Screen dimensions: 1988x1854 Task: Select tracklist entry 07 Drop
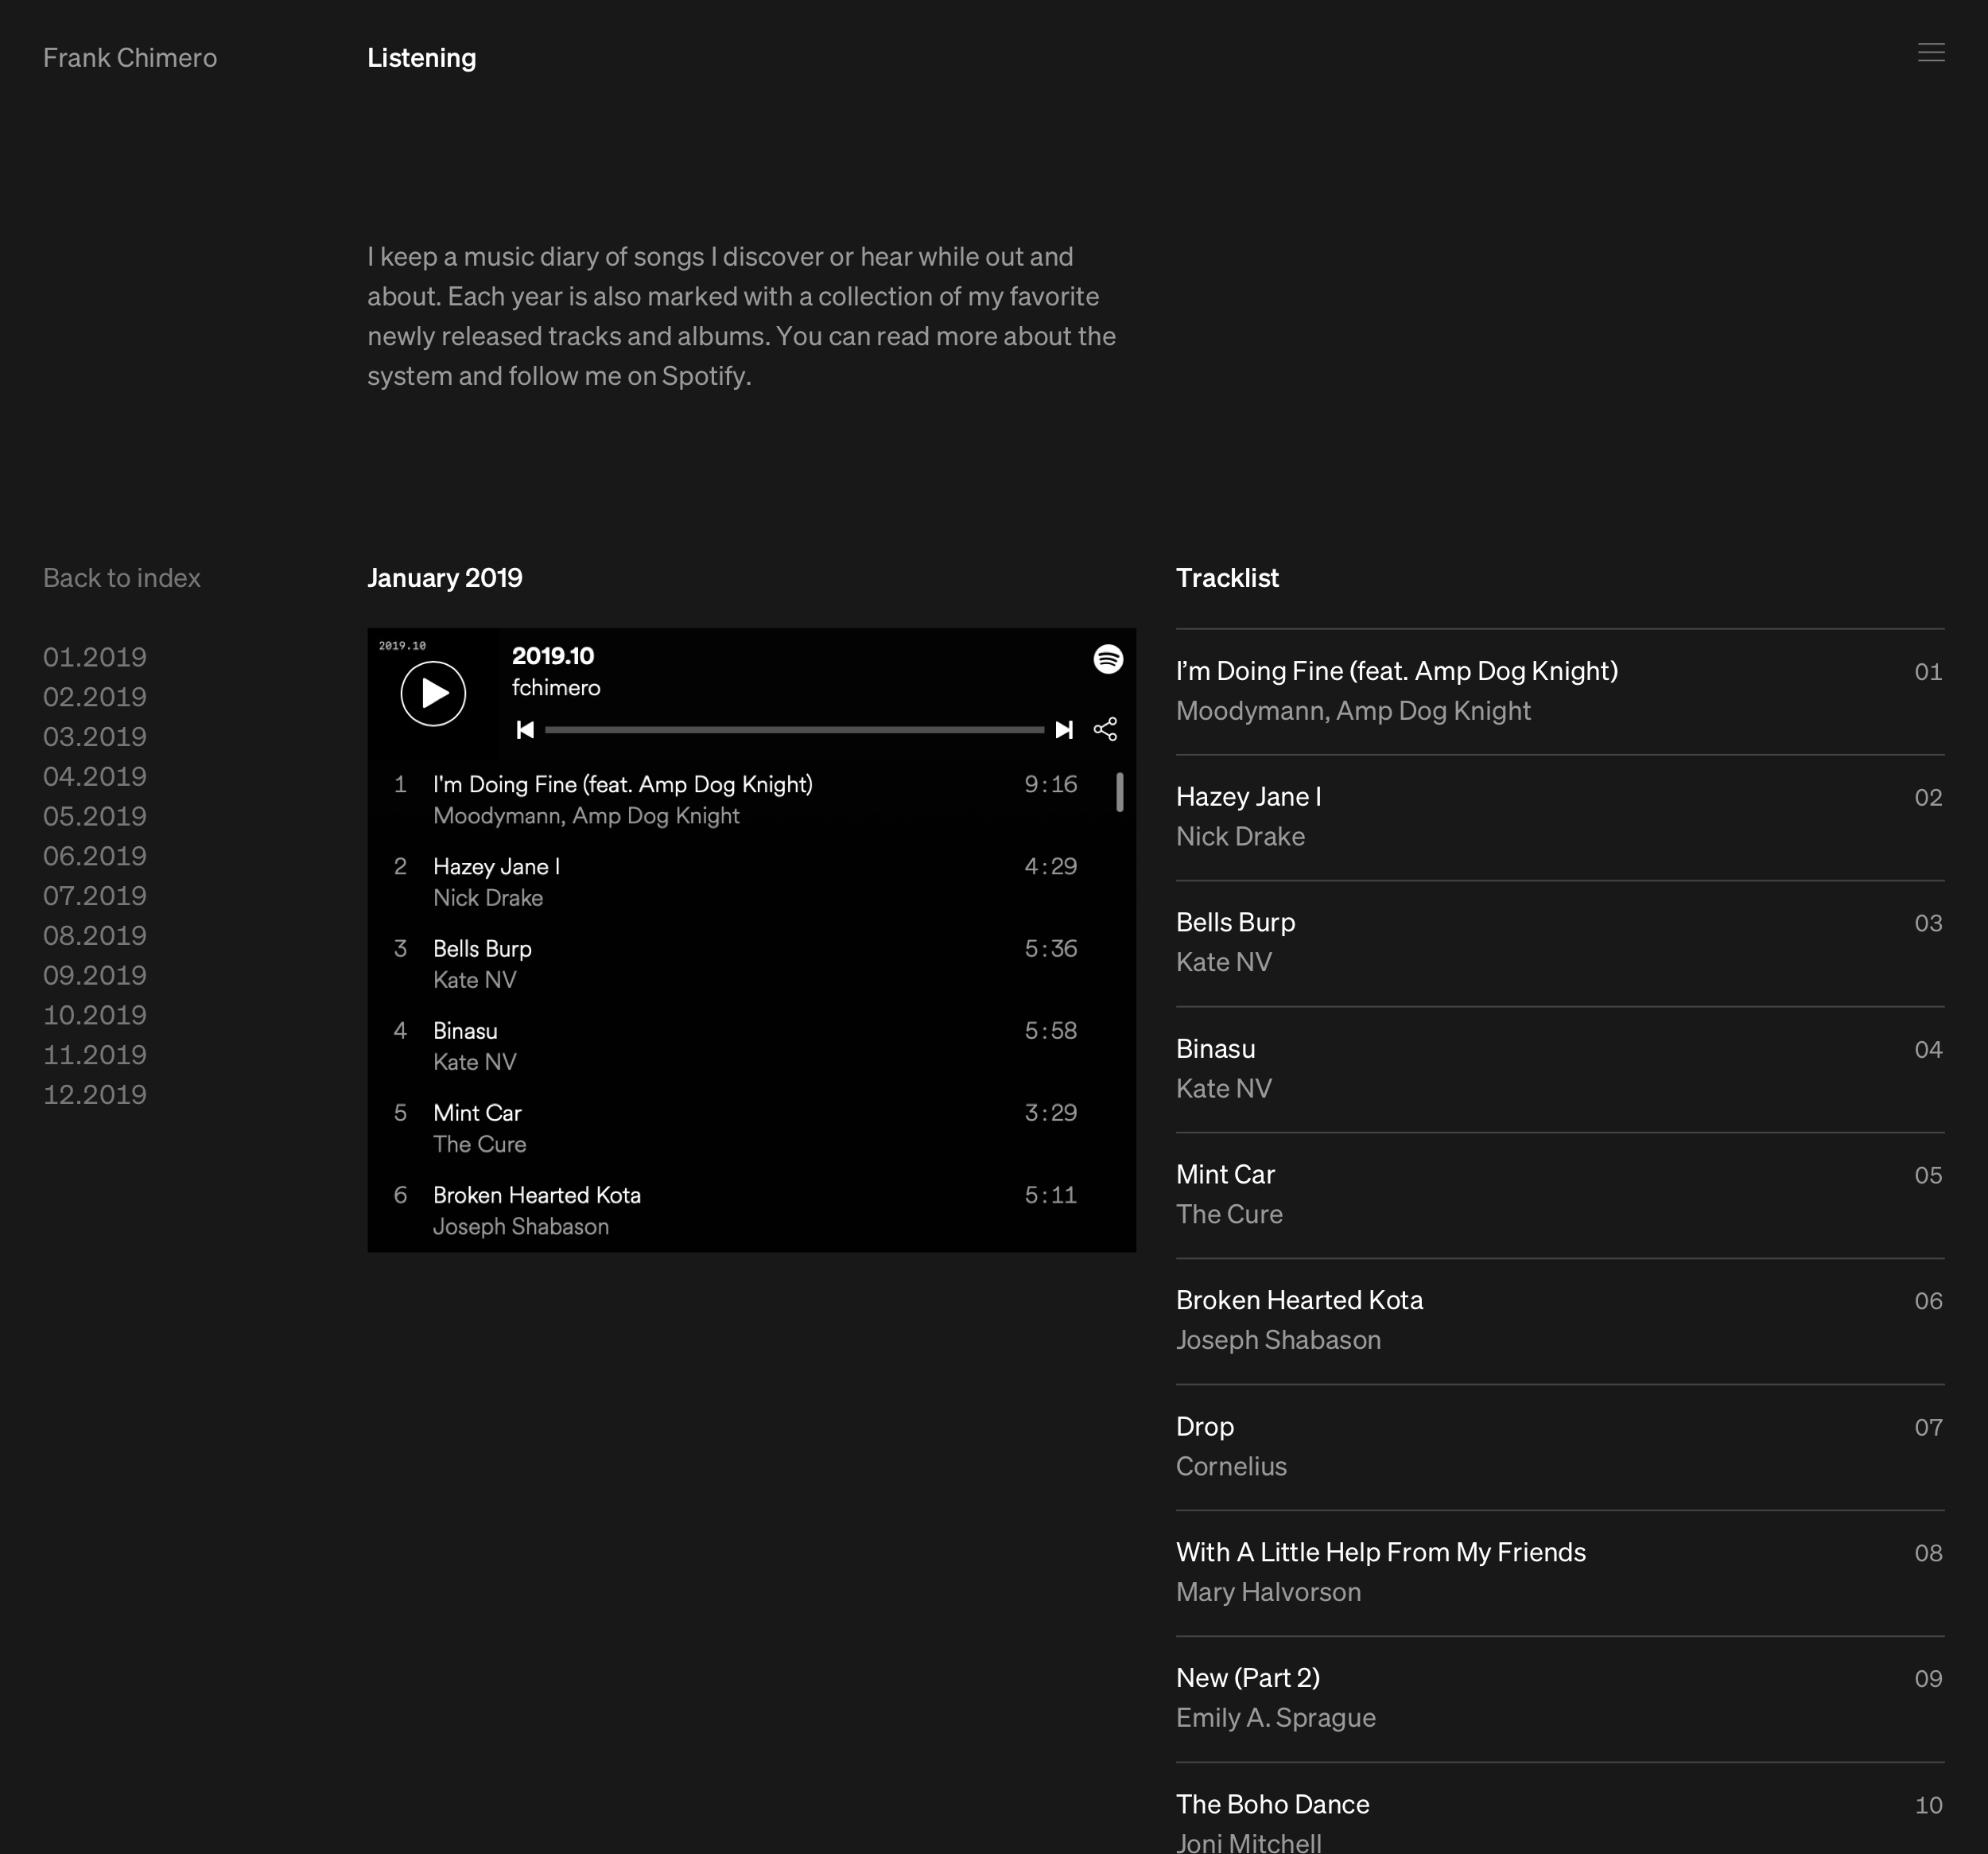click(1560, 1447)
